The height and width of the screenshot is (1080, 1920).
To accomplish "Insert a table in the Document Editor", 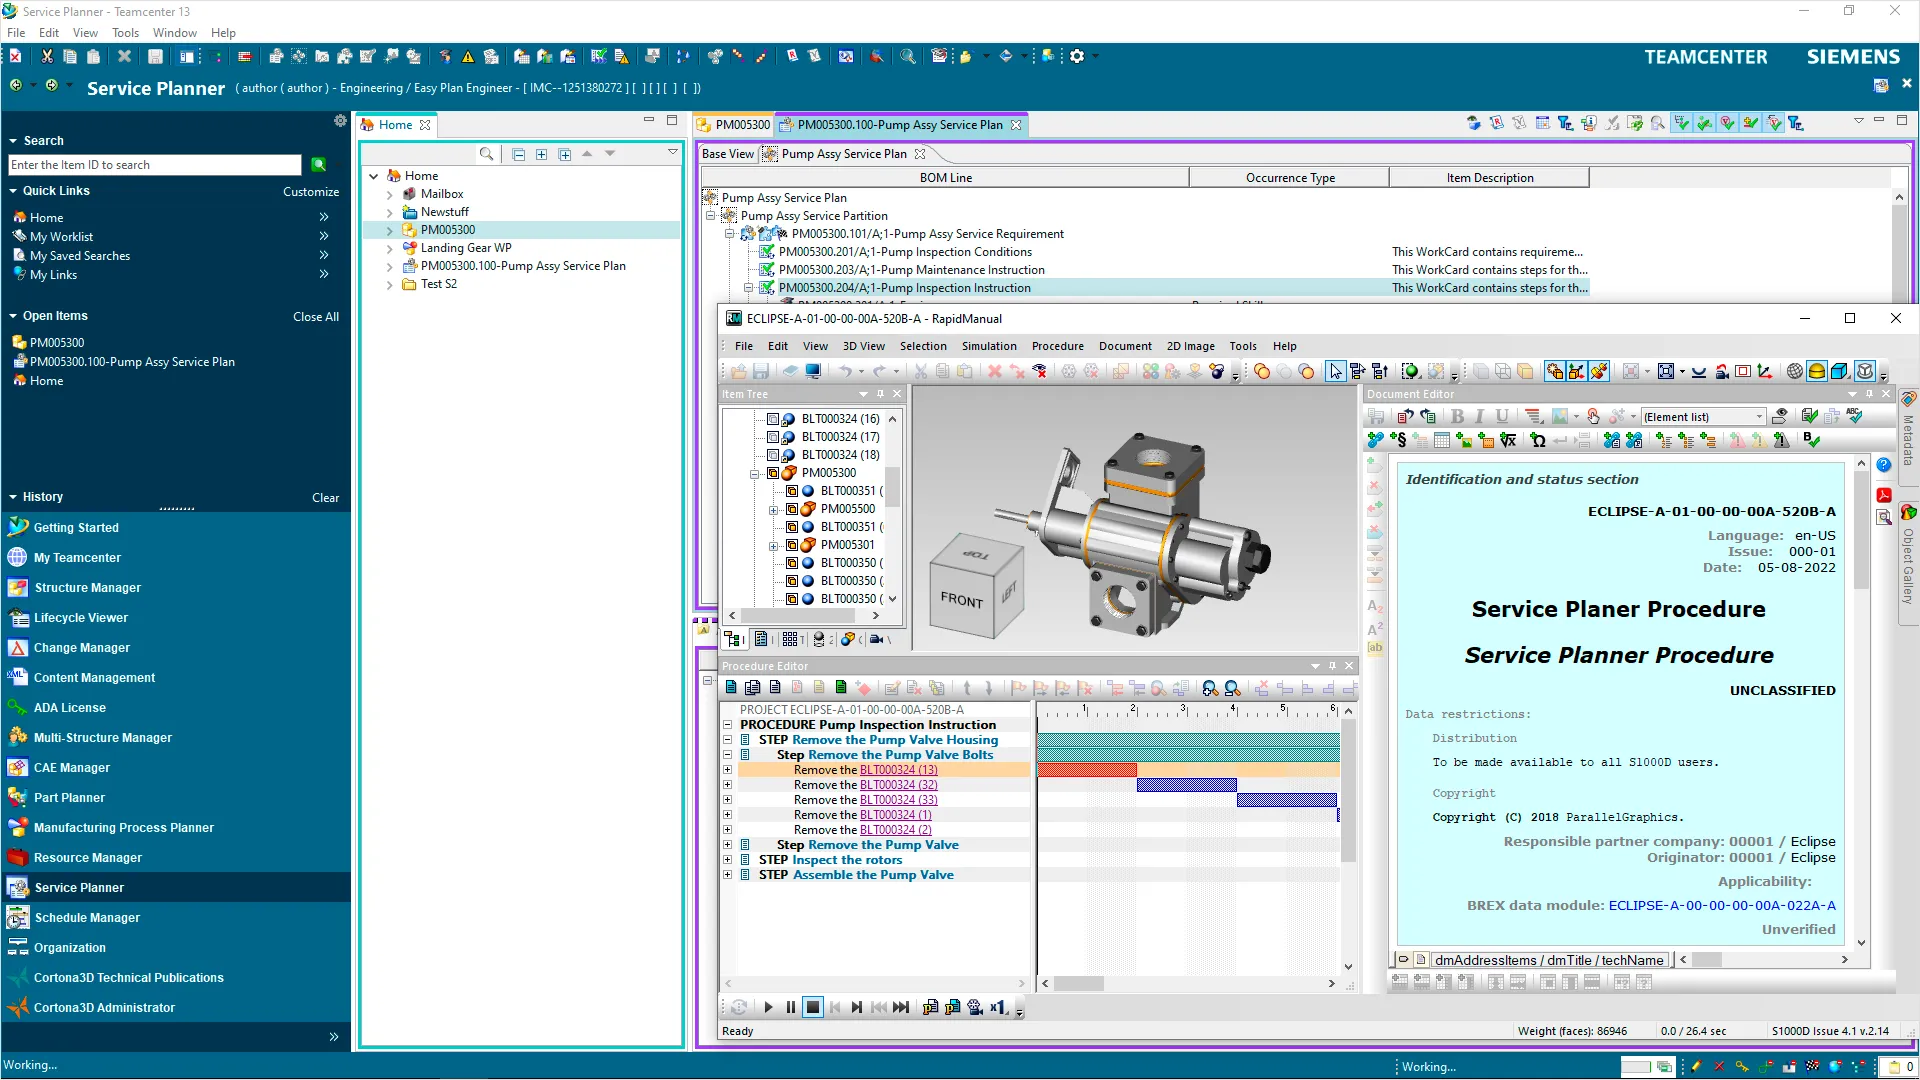I will coord(1441,440).
